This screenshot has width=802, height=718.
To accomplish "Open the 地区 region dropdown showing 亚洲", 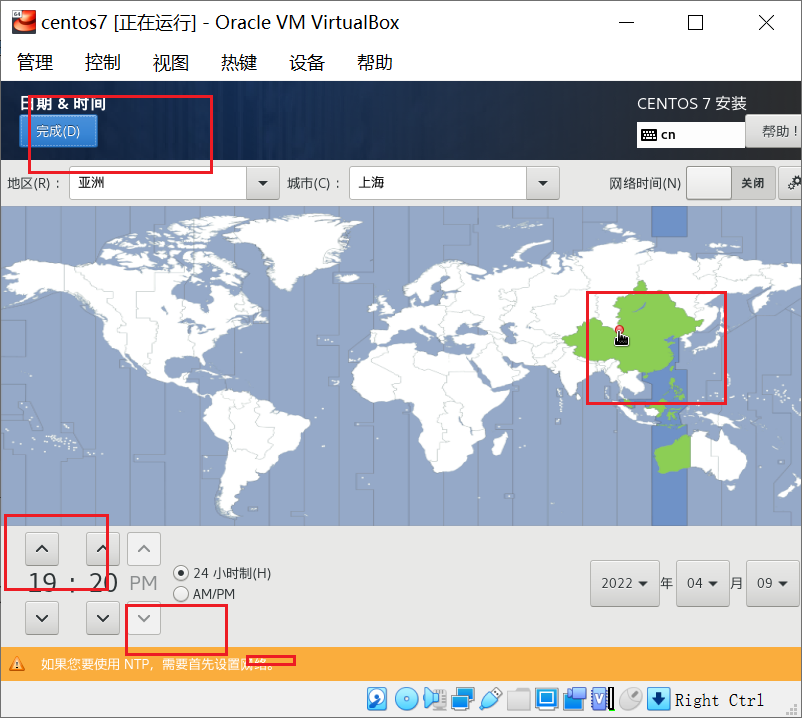I will 174,183.
